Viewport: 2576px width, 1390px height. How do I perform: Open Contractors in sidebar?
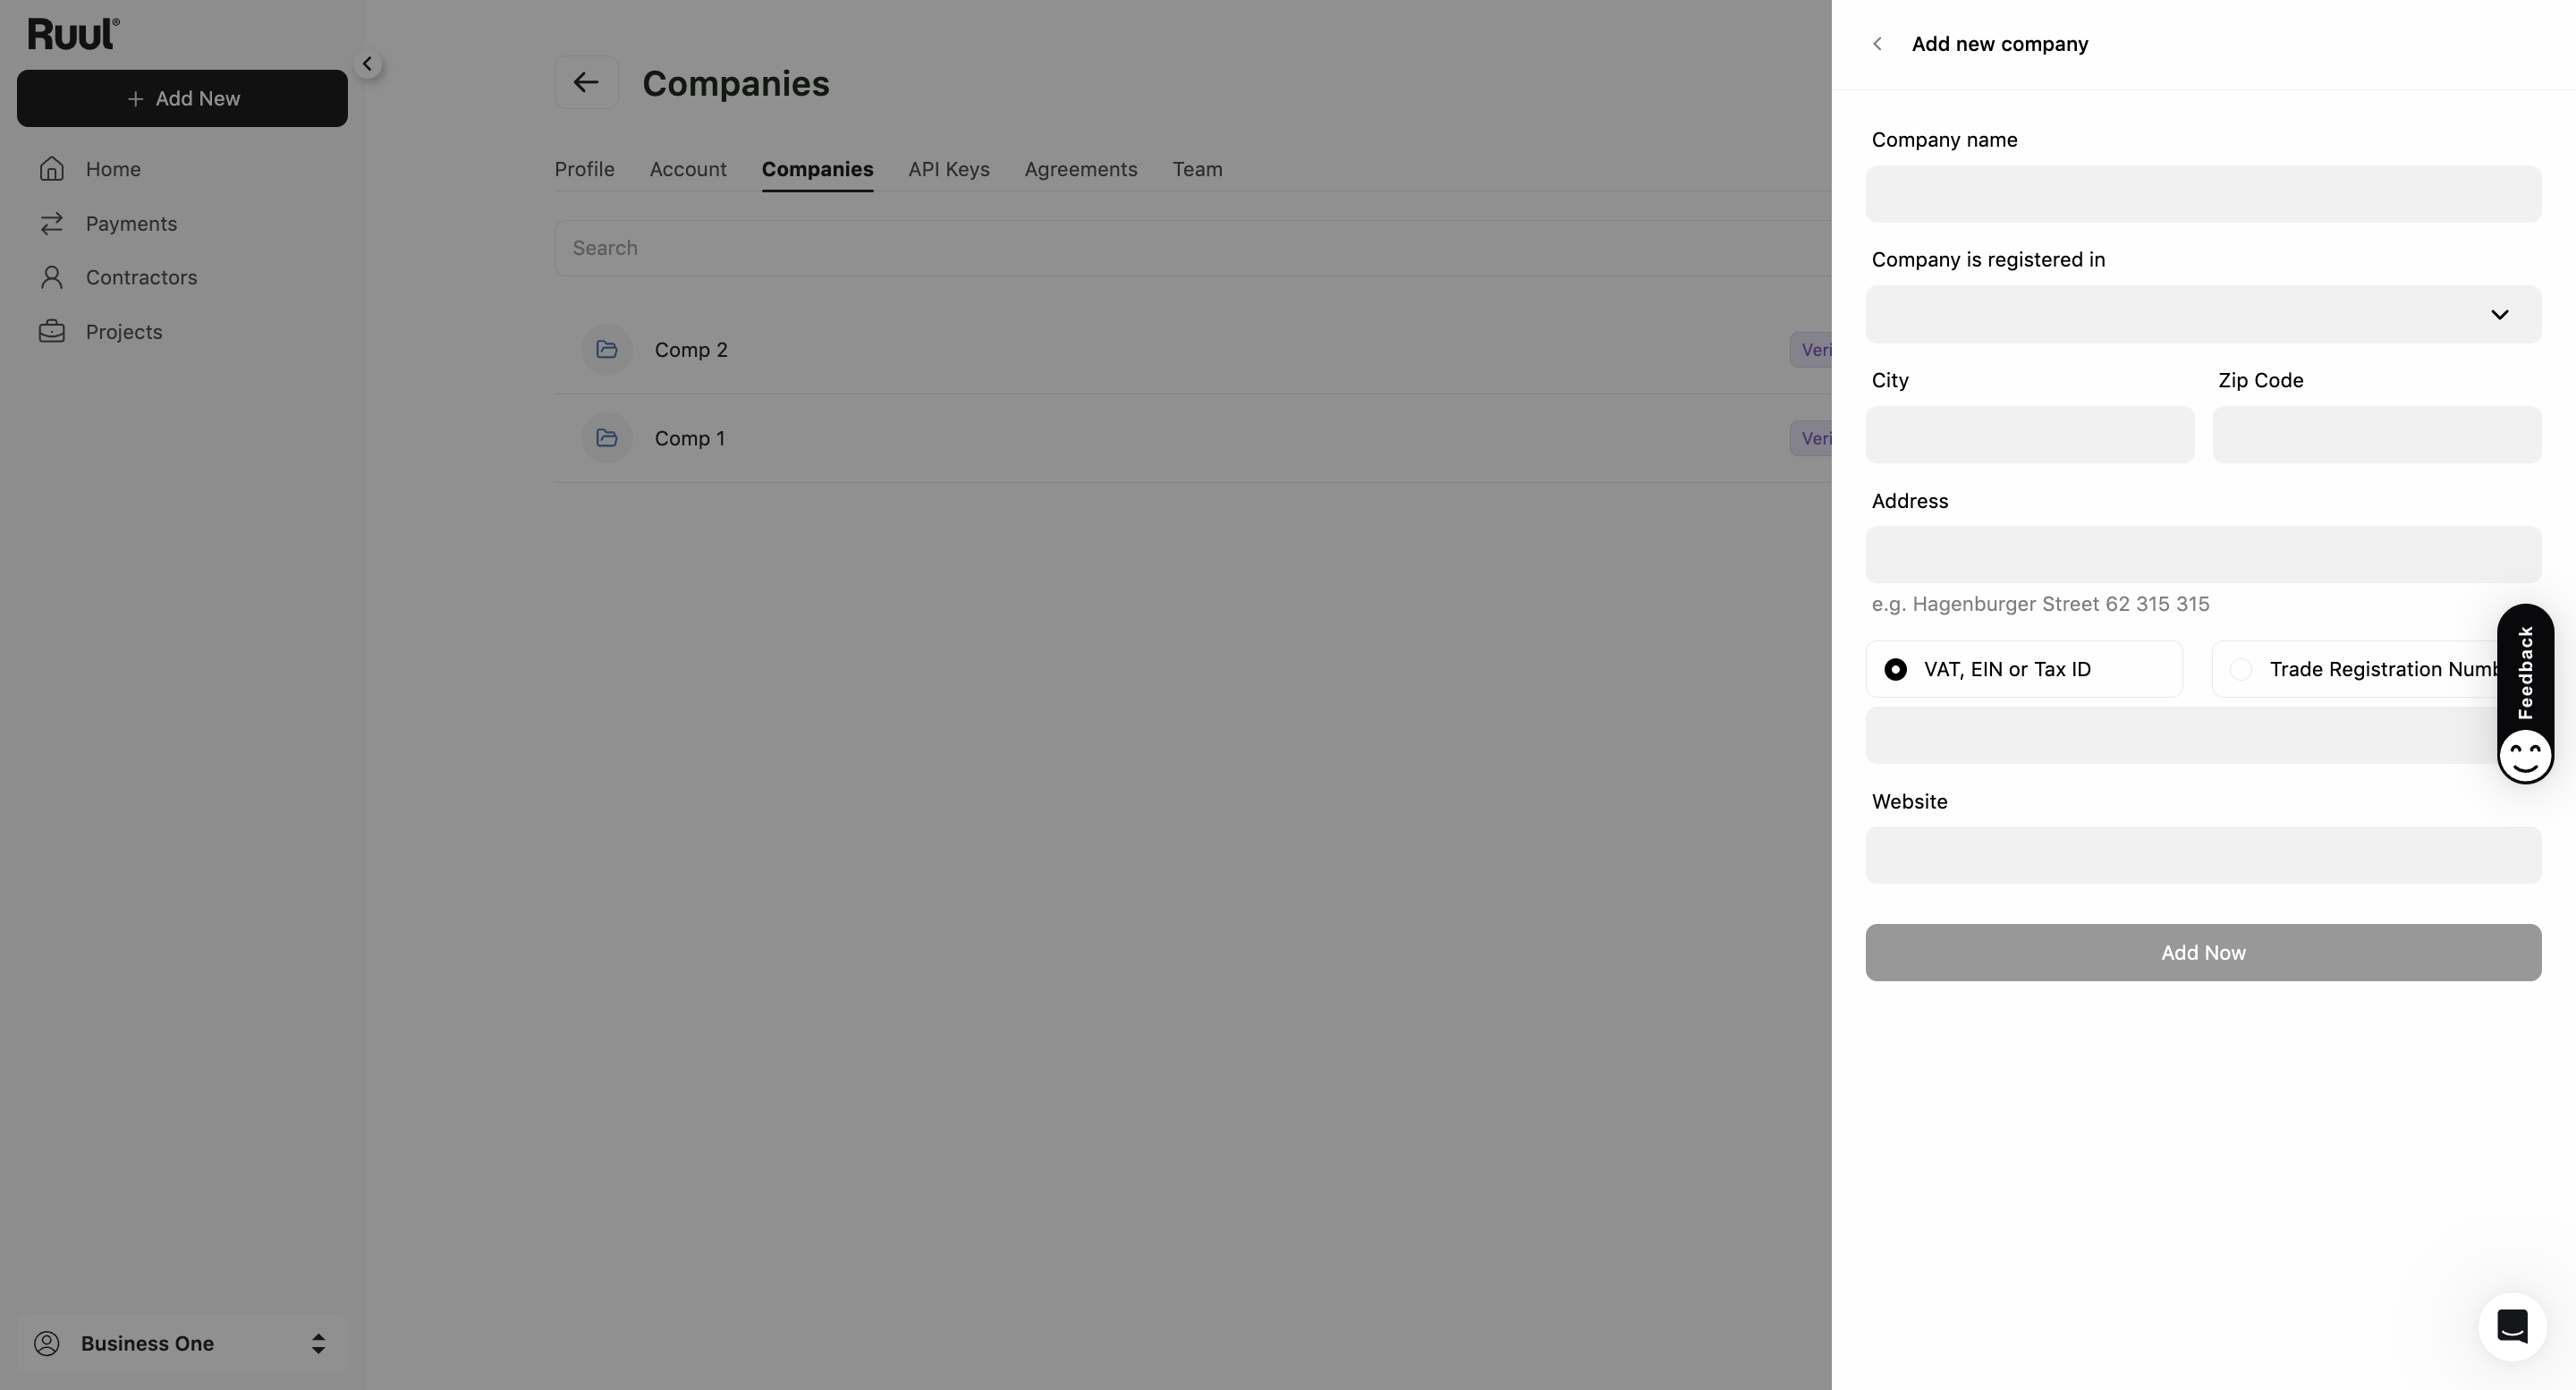[x=141, y=277]
